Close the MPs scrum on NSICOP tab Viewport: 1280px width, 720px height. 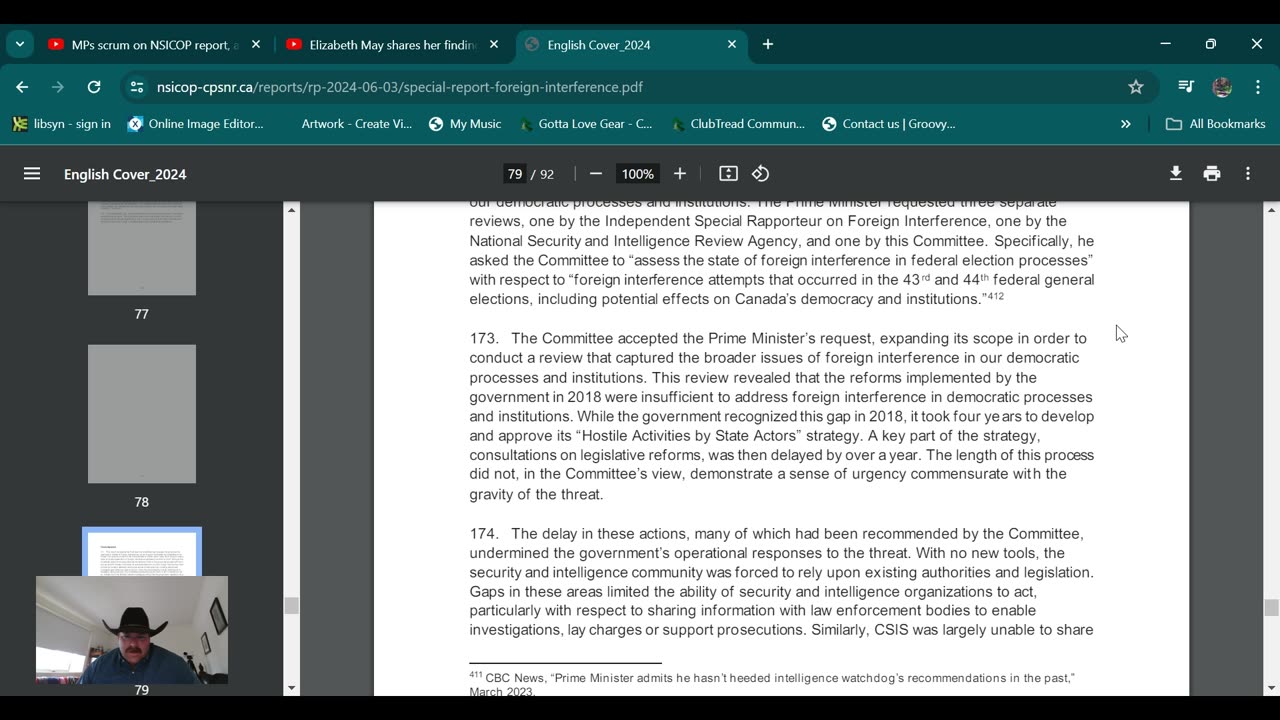(x=256, y=45)
